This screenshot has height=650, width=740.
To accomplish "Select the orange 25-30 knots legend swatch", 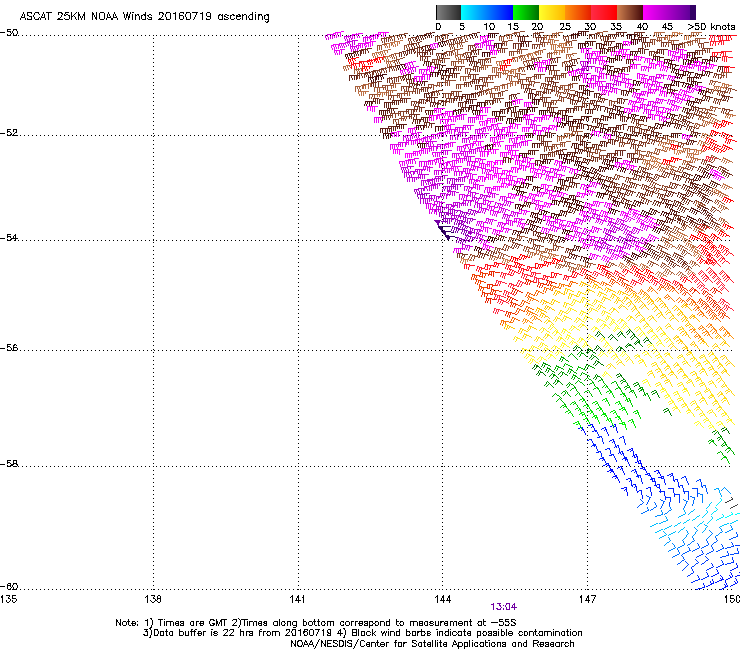I will (578, 12).
